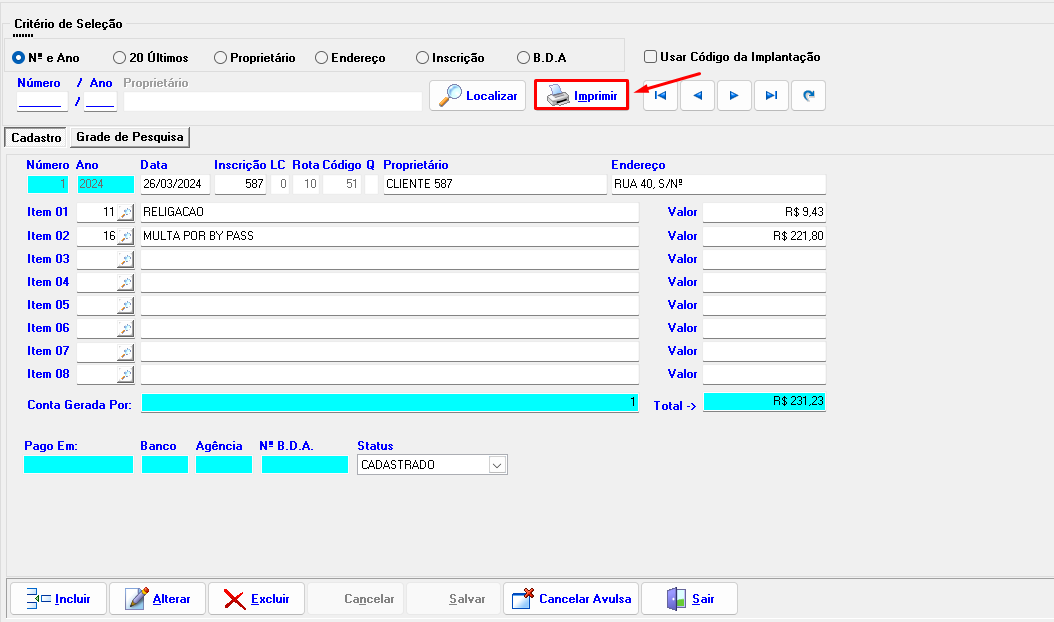The image size is (1054, 622).
Task: Open lookup icon for Item 08
Action: click(125, 375)
